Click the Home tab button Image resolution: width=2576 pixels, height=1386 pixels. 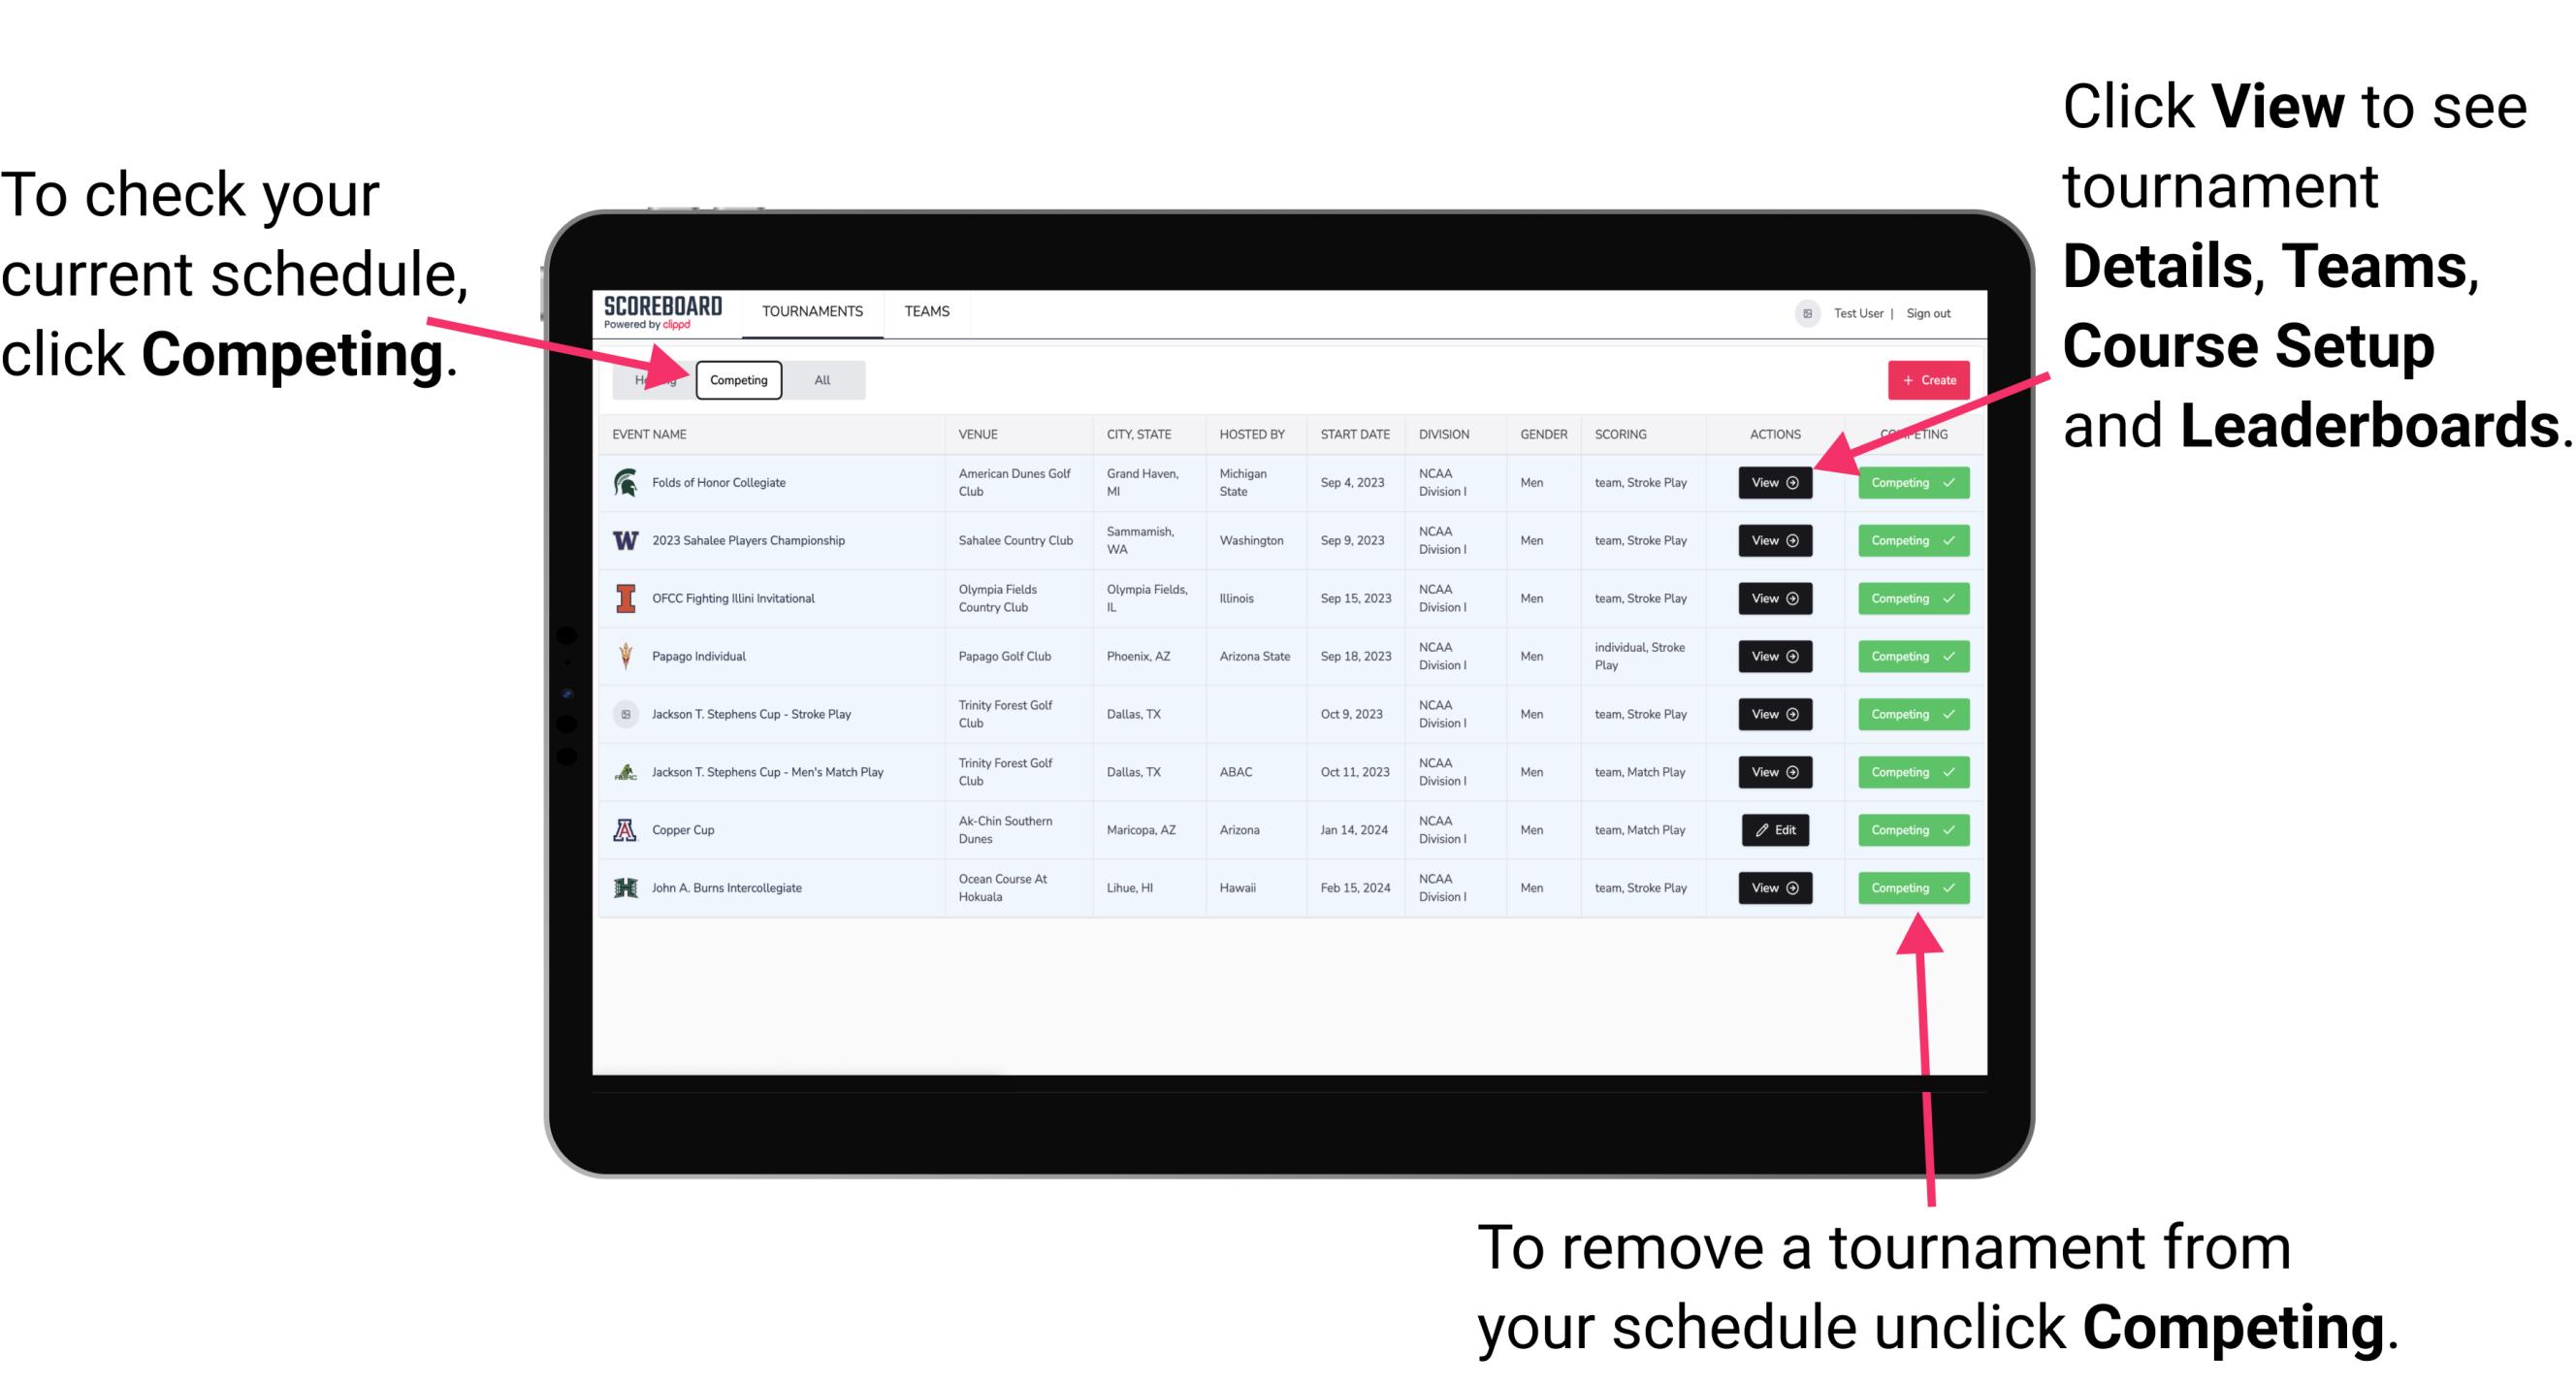[654, 379]
